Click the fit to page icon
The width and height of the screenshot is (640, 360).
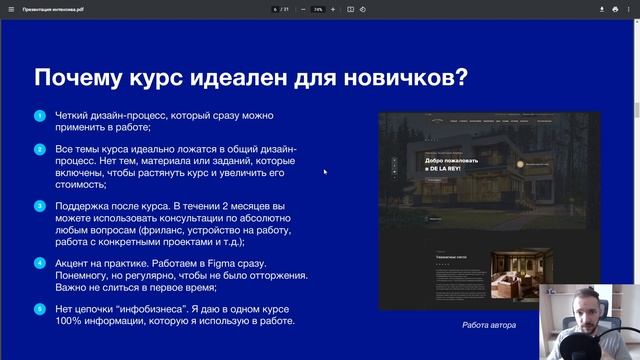[350, 9]
